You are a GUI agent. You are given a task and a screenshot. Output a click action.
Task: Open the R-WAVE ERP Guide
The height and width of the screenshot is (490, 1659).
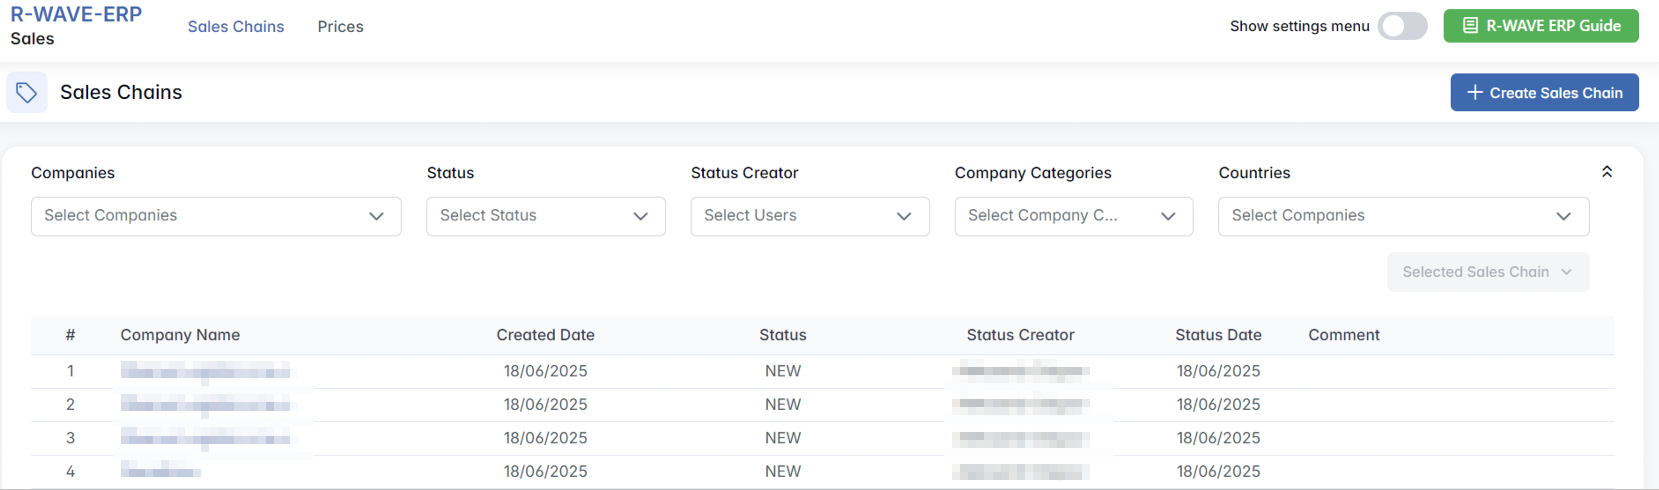(x=1540, y=26)
